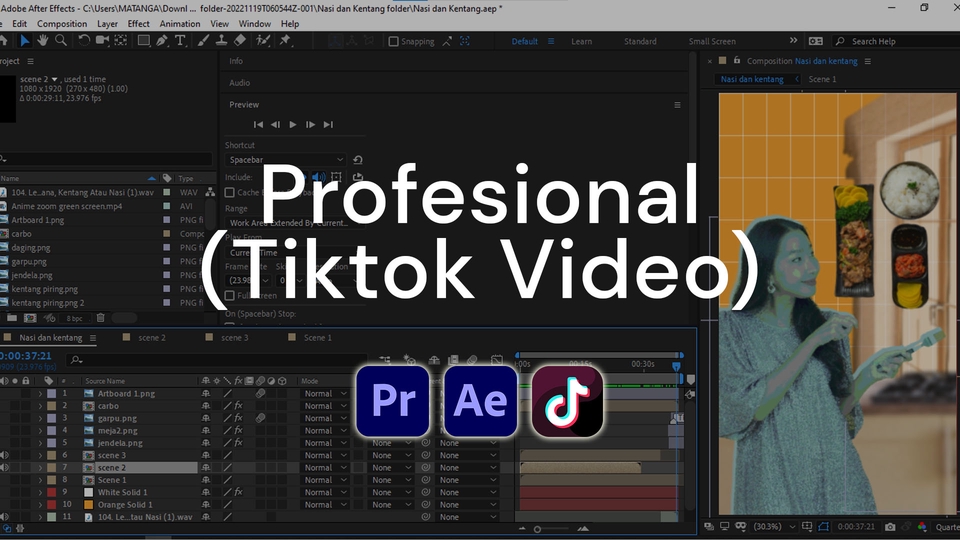Click the new composition icon in Project panel
The width and height of the screenshot is (960, 540).
(x=30, y=318)
